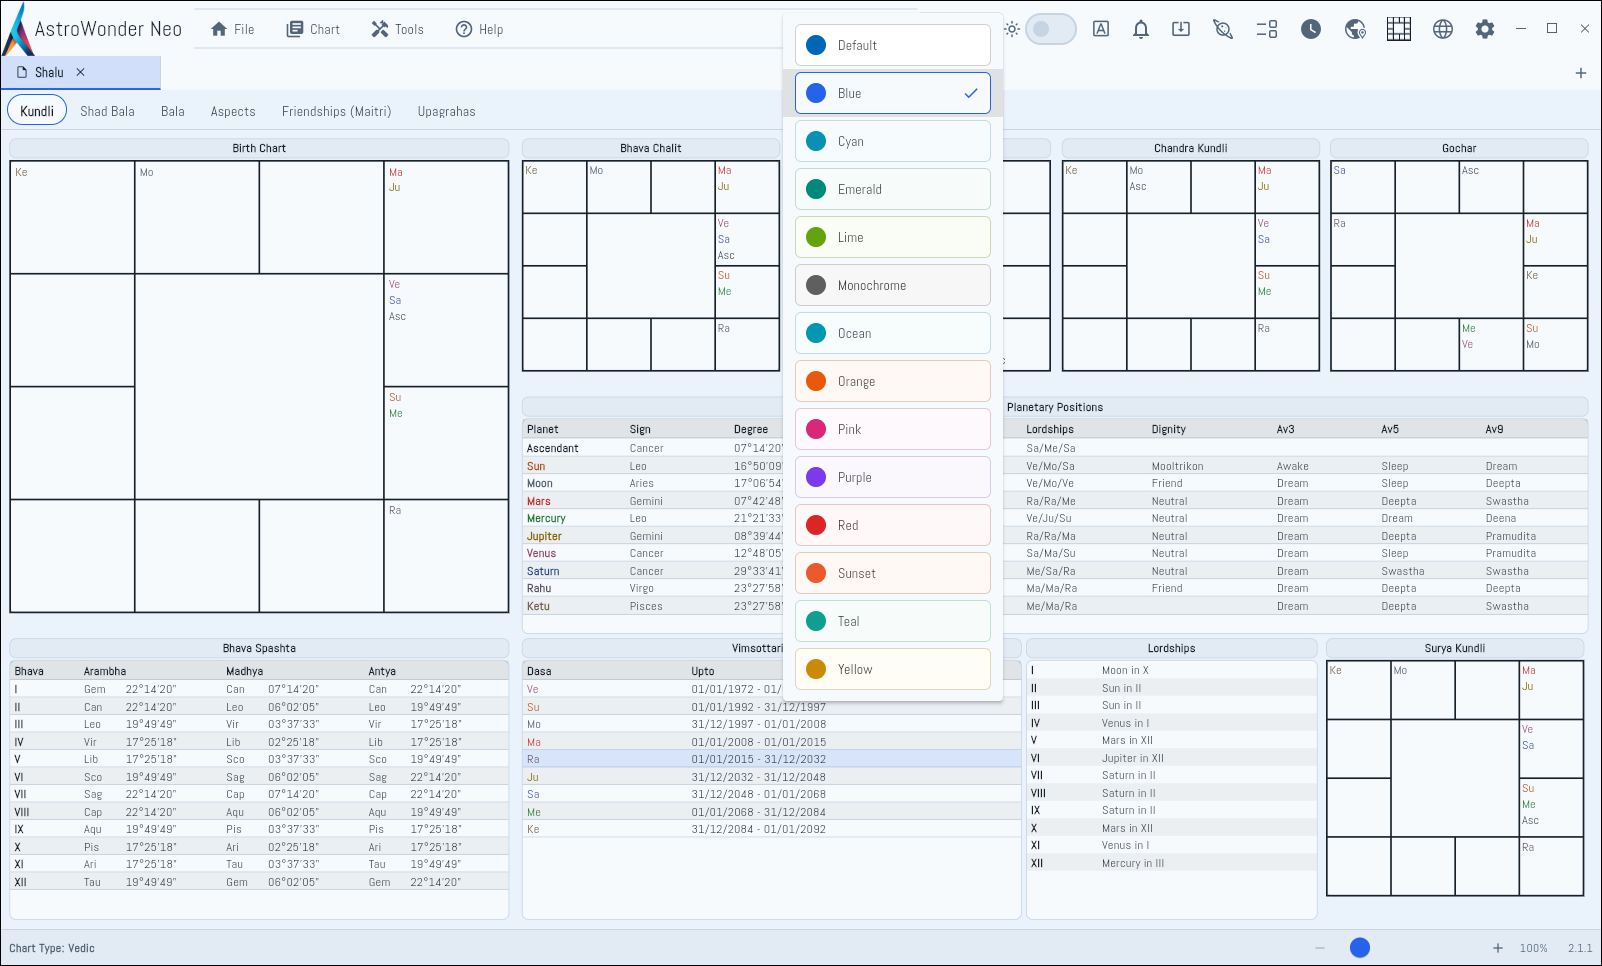Select the Ra dasha row in Vimsottari
This screenshot has height=966, width=1602.
pyautogui.click(x=771, y=759)
